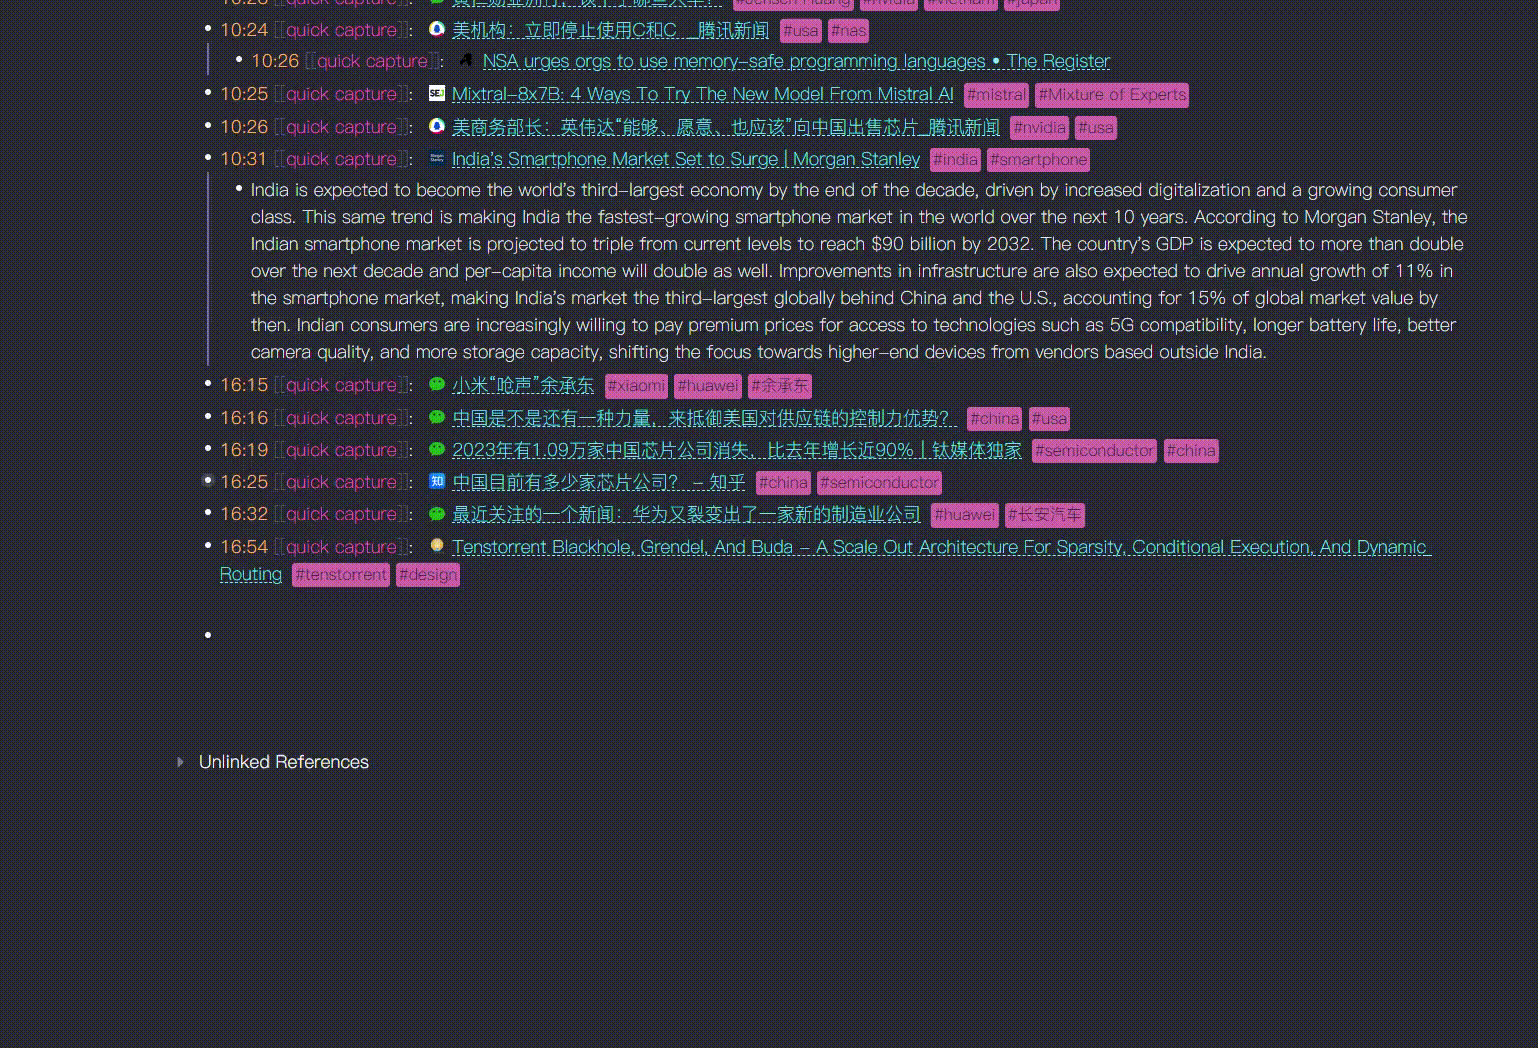The width and height of the screenshot is (1538, 1048).
Task: Open the 美机构:立即停止使用C和C link
Action: click(x=610, y=30)
